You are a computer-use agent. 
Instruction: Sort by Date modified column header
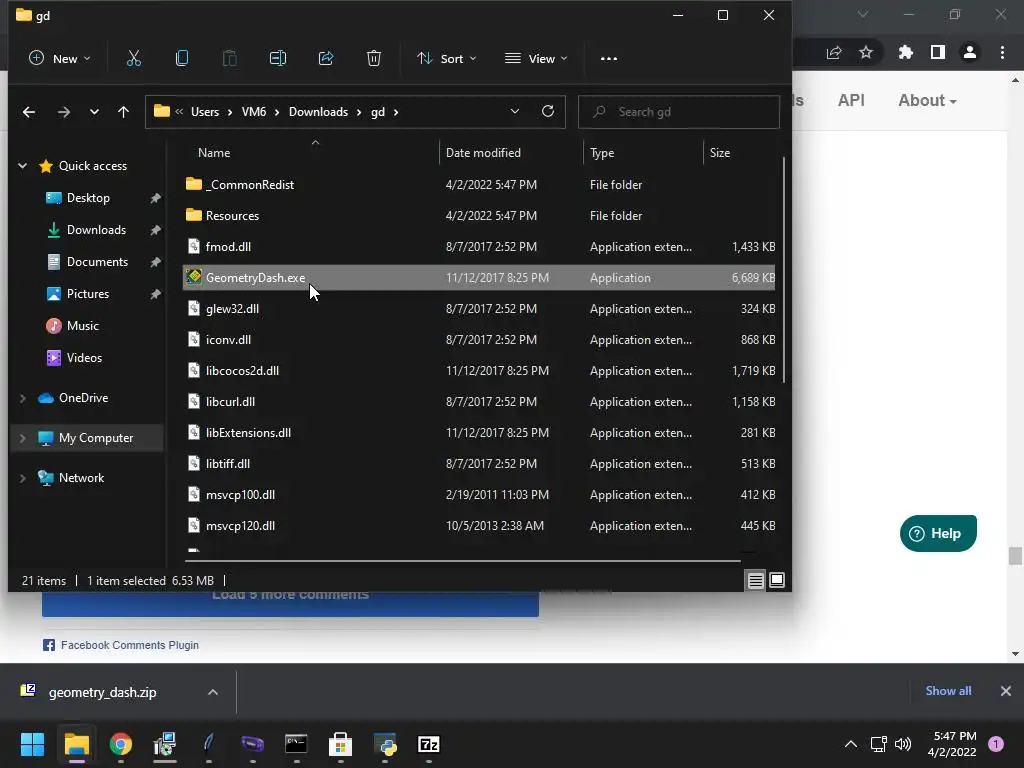point(483,153)
